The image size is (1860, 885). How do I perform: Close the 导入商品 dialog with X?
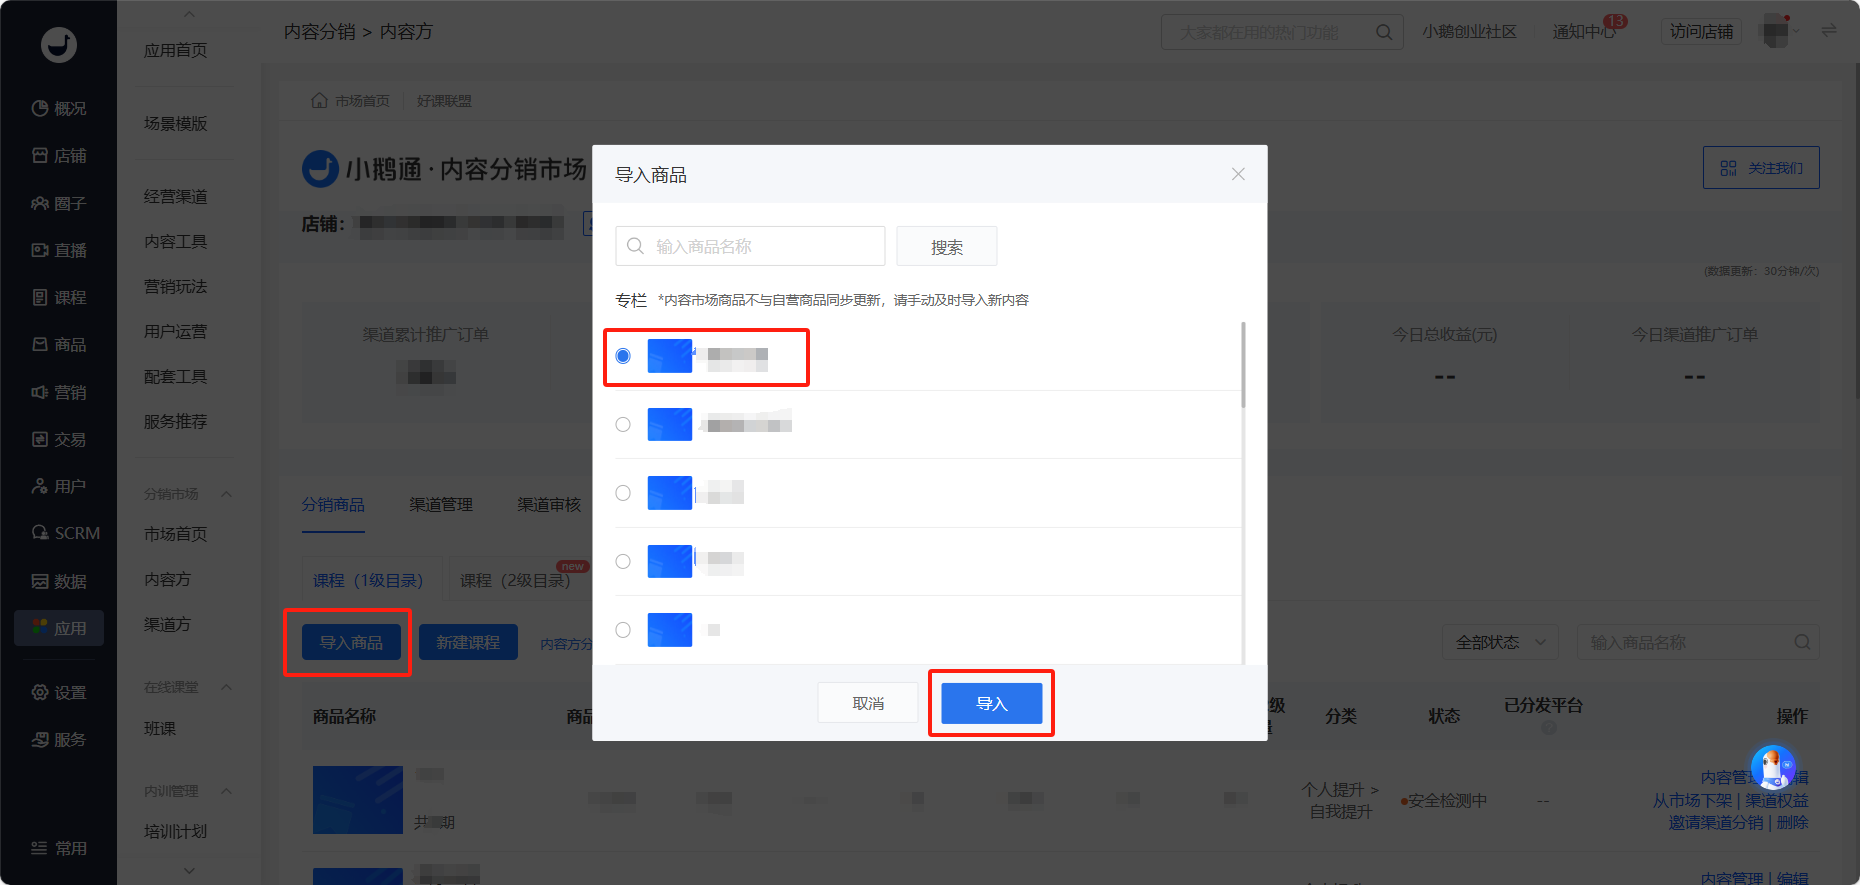(x=1238, y=174)
